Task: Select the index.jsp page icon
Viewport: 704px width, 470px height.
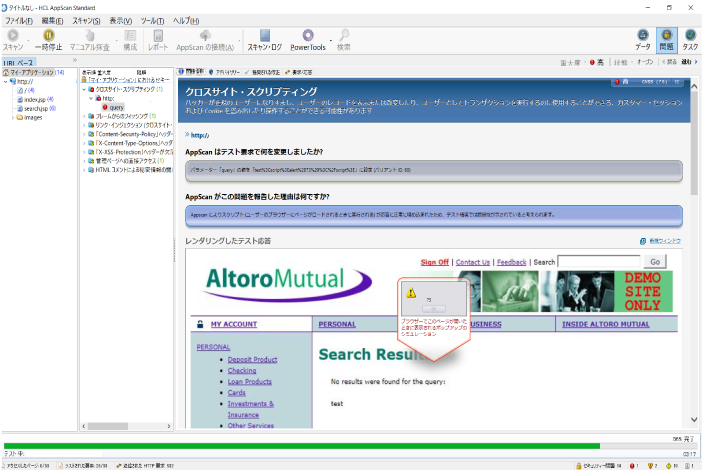Action: (20, 100)
